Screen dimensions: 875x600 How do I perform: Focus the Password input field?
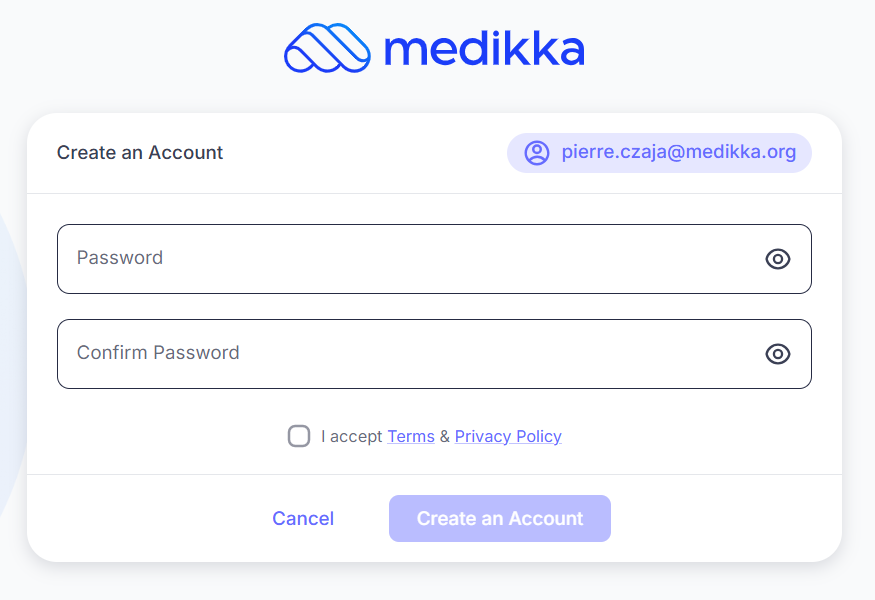pos(400,259)
